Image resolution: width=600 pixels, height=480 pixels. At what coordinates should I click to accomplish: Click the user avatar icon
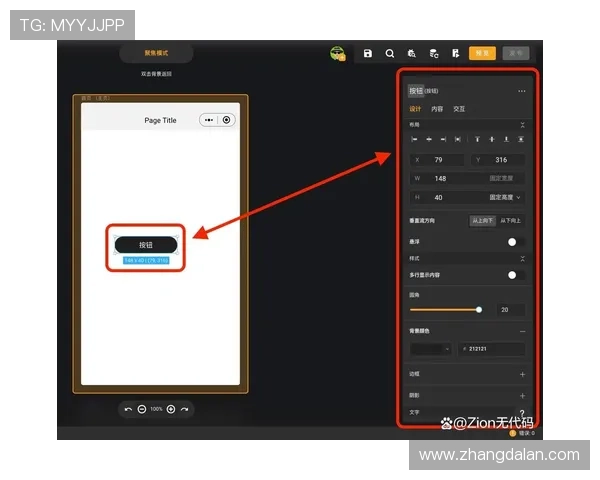coord(338,53)
